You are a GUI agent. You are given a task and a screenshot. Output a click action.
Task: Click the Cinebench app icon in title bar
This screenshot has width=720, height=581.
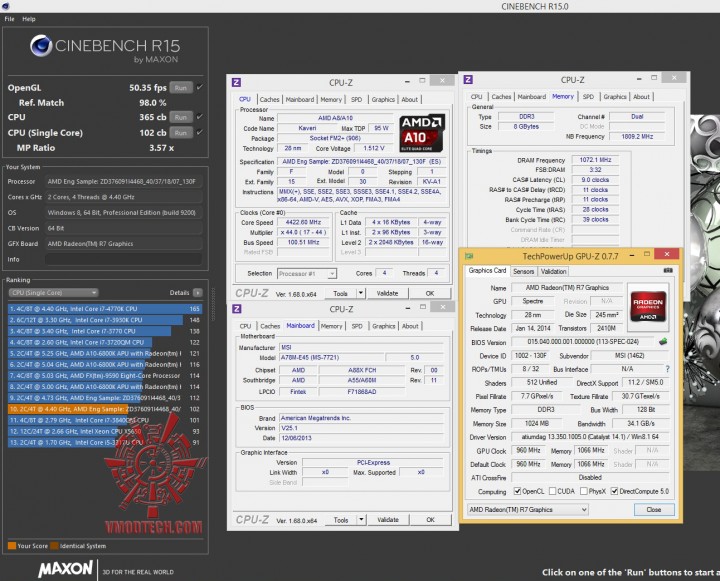point(5,6)
